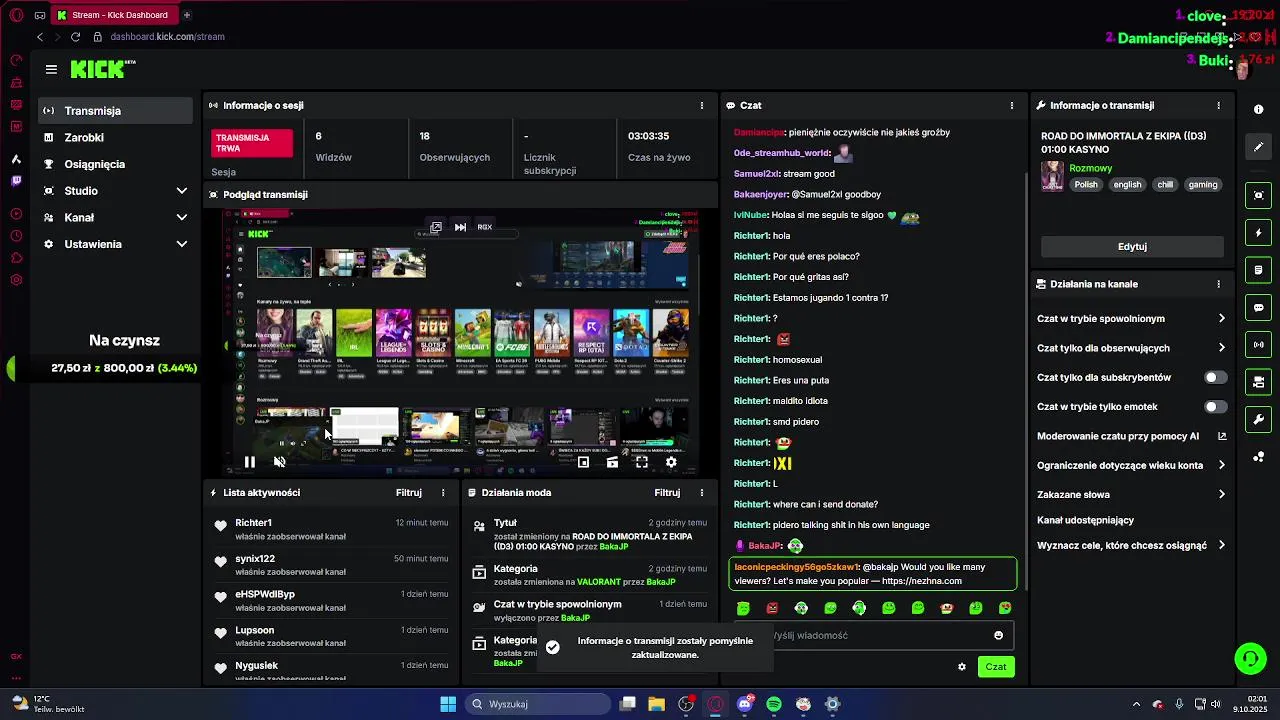The height and width of the screenshot is (720, 1280).
Task: Click the Twitch icon in browser sidebar
Action: click(16, 181)
